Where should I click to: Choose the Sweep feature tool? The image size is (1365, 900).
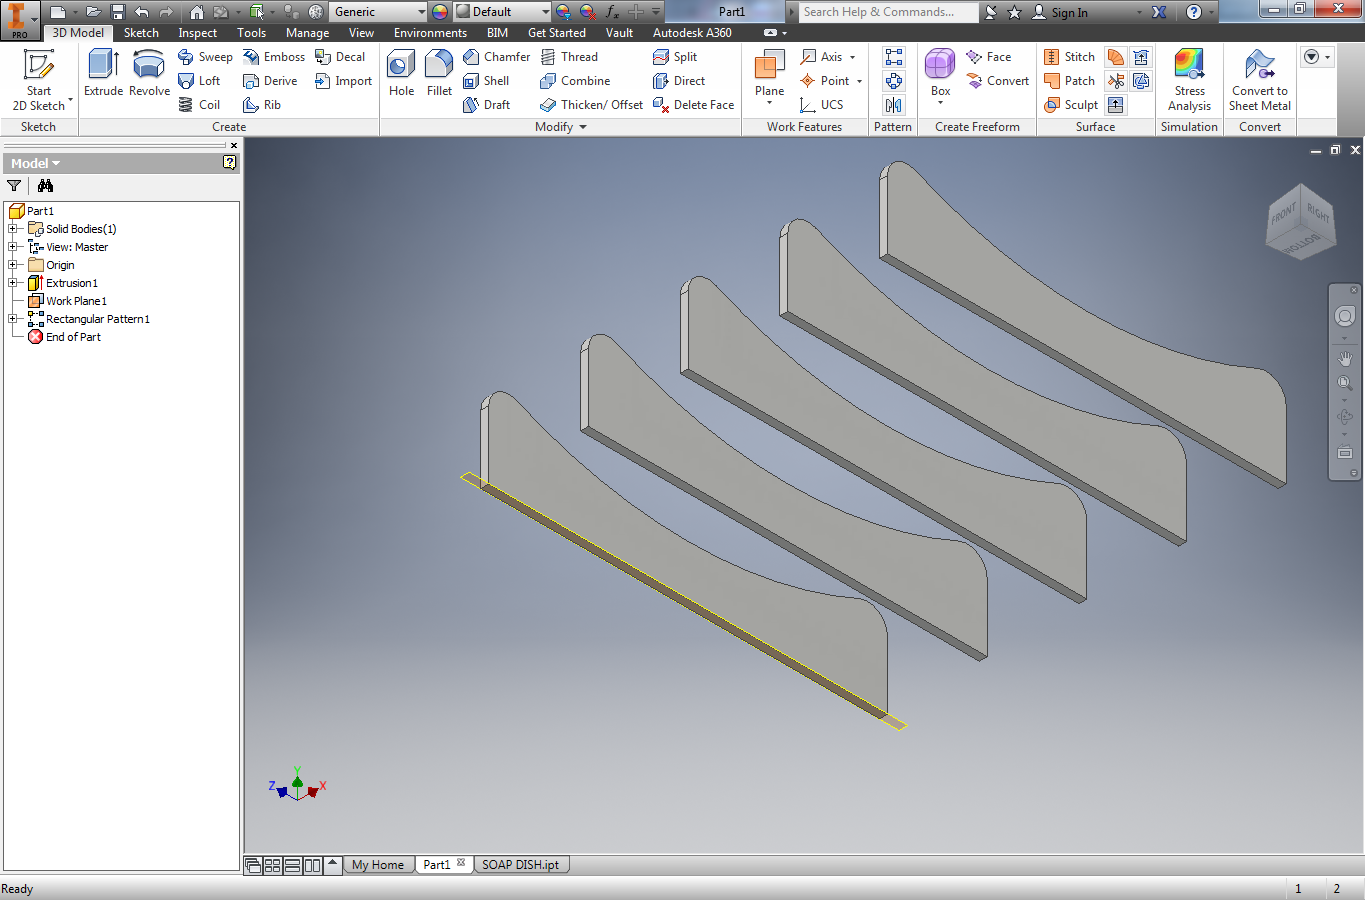click(205, 57)
